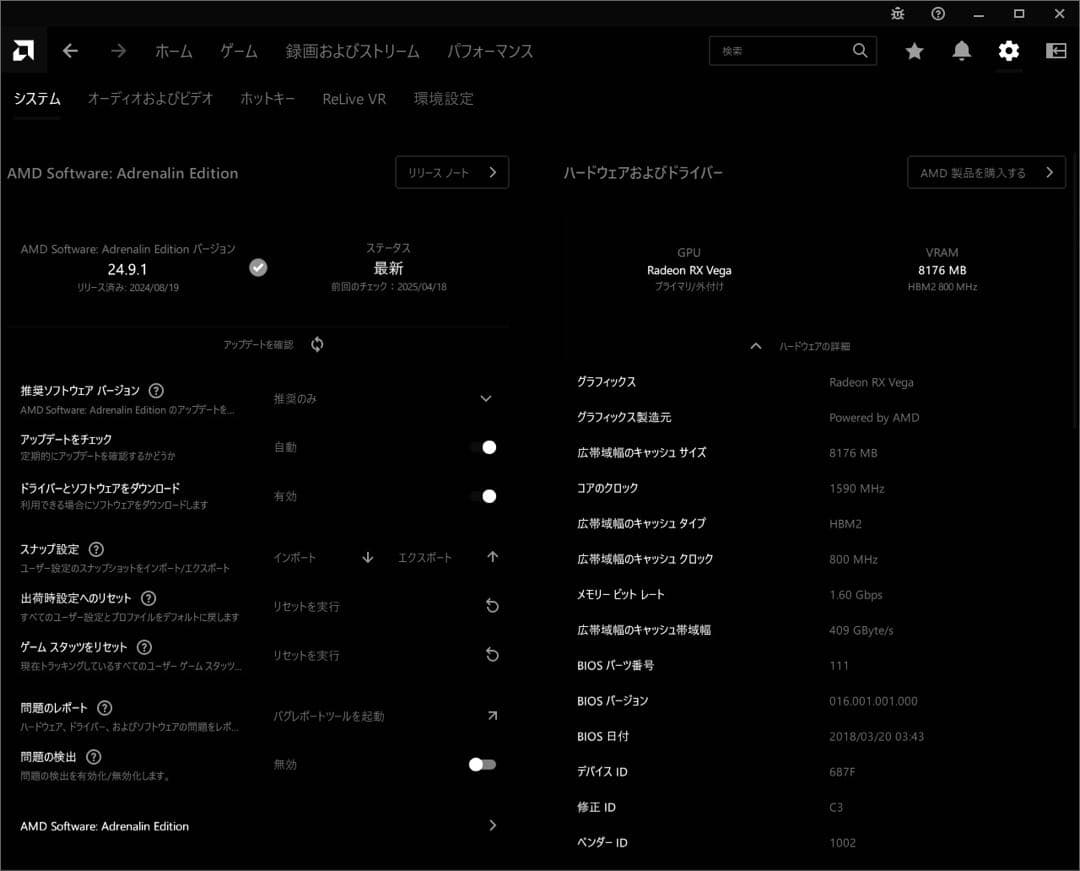
Task: Disable the 自動 update check toggle
Action: coord(487,447)
